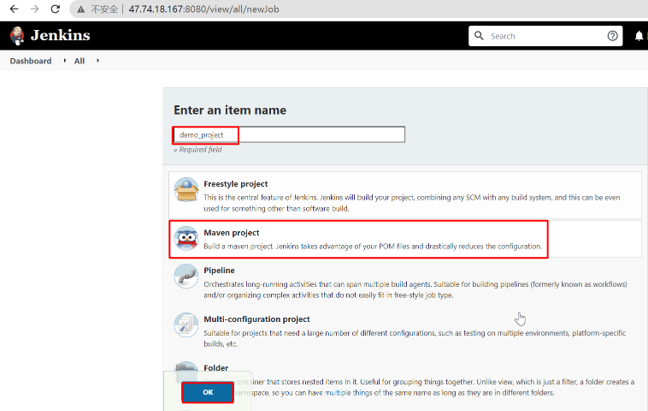Click the search magnifier icon
Viewport: 648px width, 411px height.
click(x=479, y=36)
